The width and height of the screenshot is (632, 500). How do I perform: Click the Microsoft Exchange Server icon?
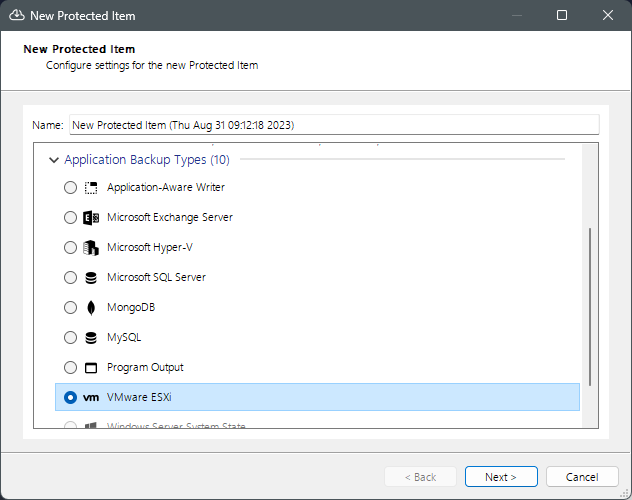coord(91,217)
